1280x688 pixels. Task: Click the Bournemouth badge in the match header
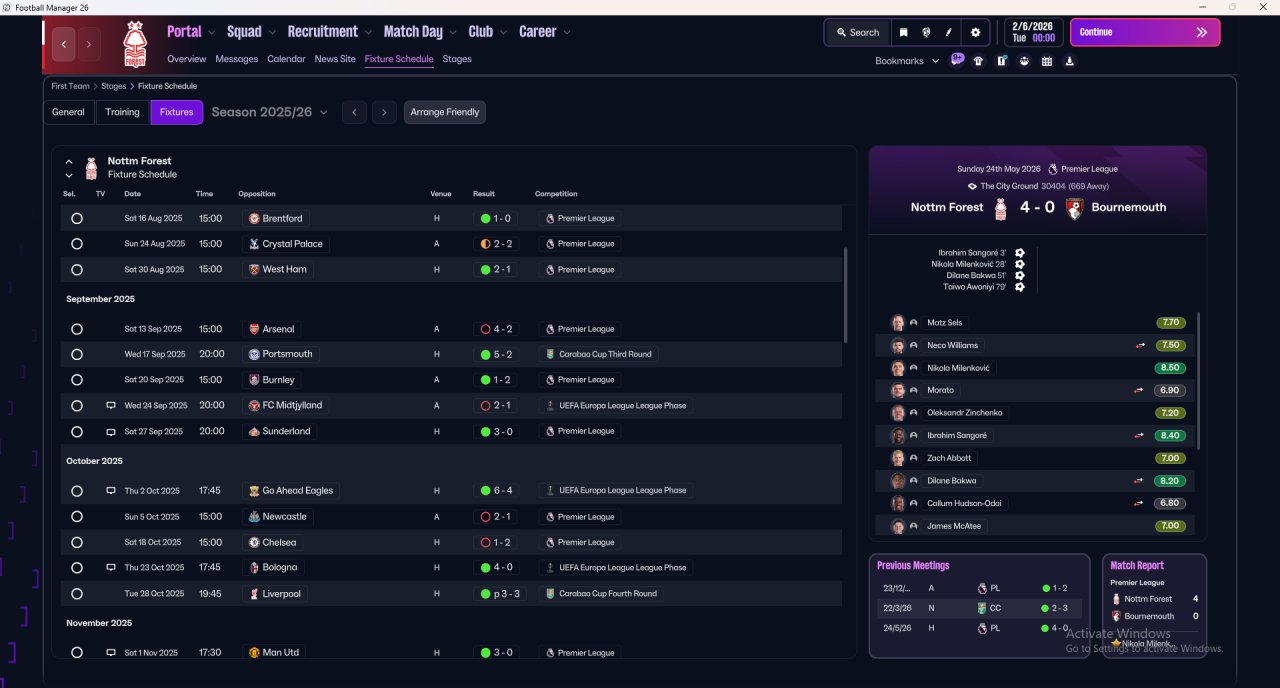[x=1075, y=208]
